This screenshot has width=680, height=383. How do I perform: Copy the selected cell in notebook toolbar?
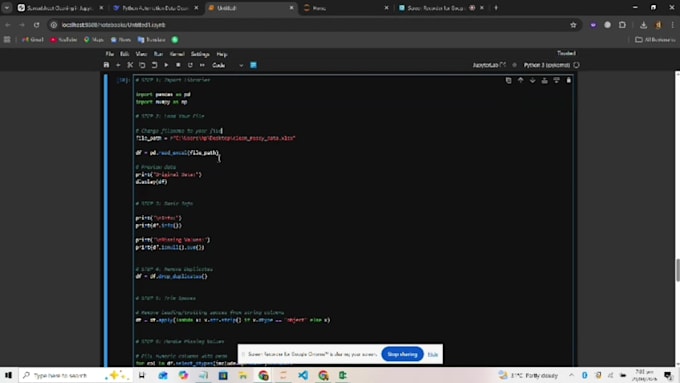click(x=142, y=65)
